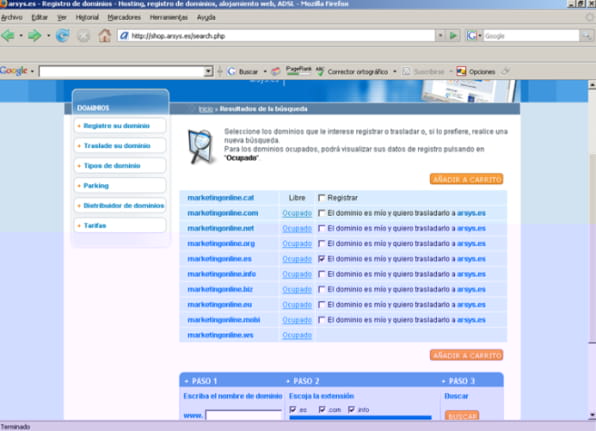Check transfer box for marketingonline.info
The width and height of the screenshot is (596, 431).
[x=322, y=274]
